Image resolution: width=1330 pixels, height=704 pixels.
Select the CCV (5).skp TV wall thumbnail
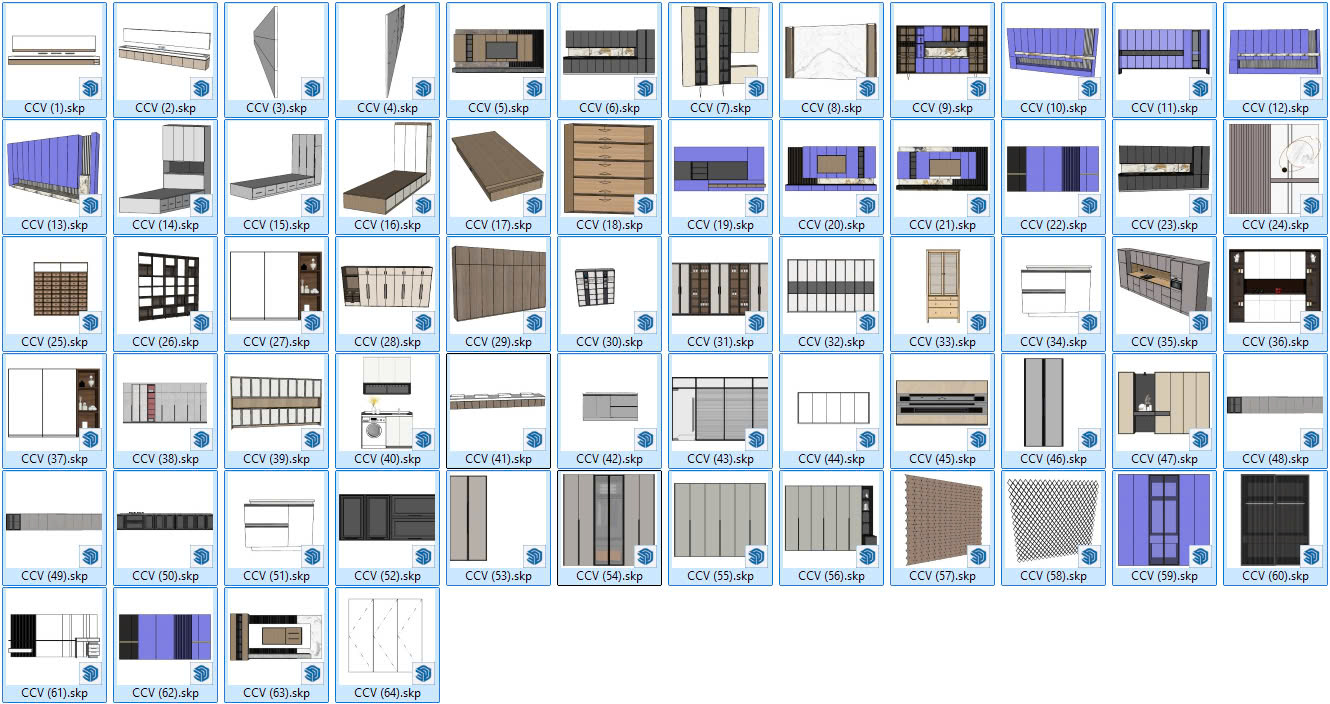tap(498, 50)
